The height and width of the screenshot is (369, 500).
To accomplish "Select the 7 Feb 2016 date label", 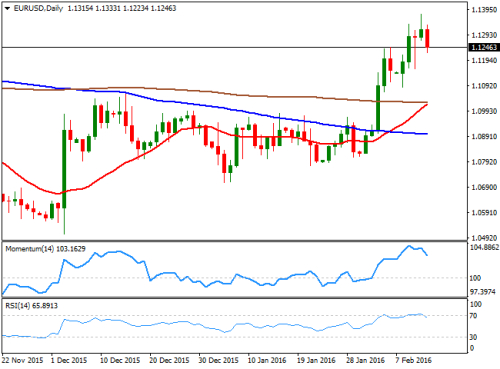I will click(x=414, y=360).
